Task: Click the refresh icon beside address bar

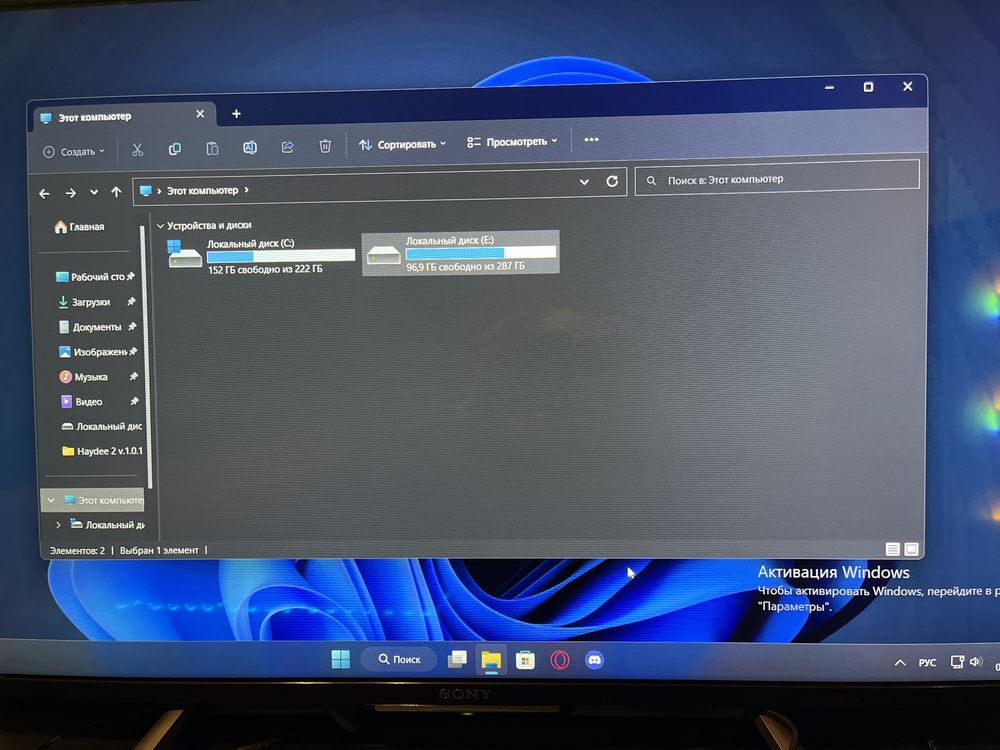Action: (x=612, y=181)
